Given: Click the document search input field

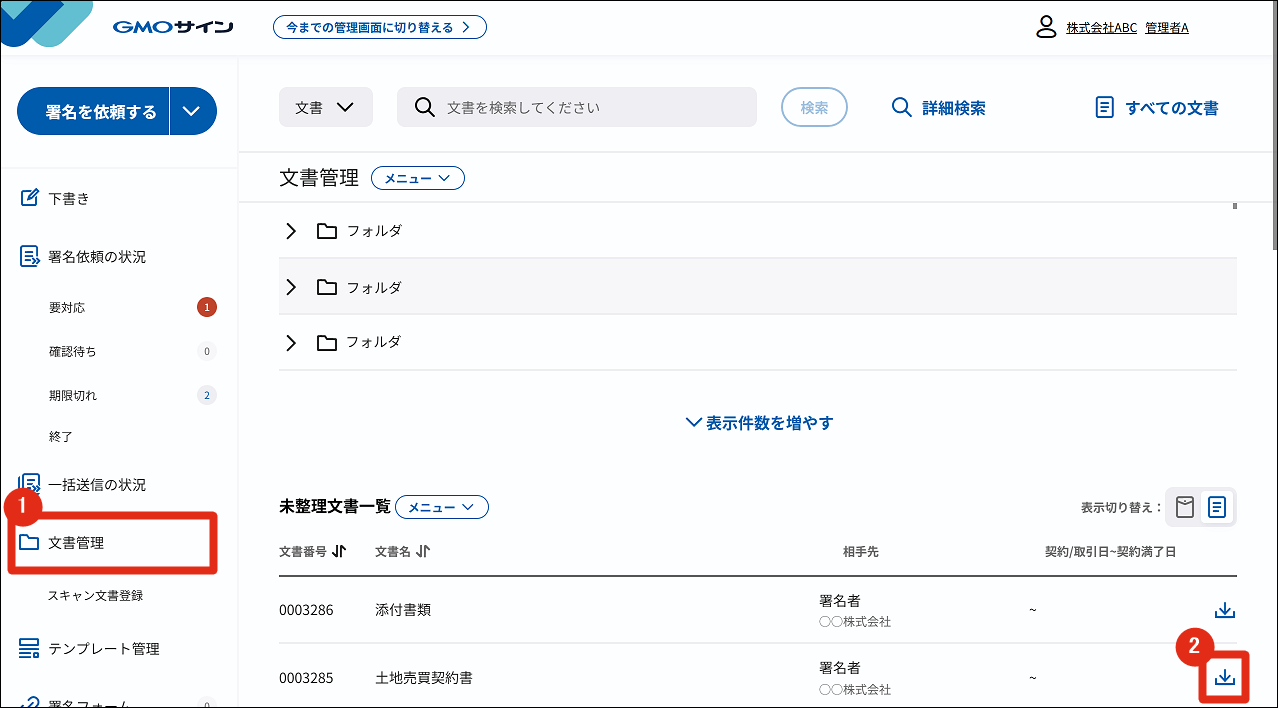Looking at the screenshot, I should pyautogui.click(x=590, y=108).
